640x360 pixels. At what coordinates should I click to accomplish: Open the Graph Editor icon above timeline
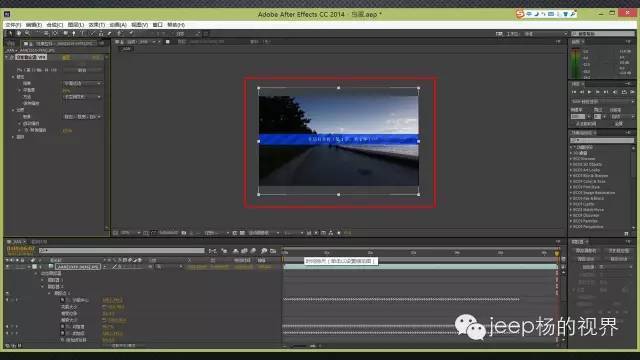click(273, 251)
